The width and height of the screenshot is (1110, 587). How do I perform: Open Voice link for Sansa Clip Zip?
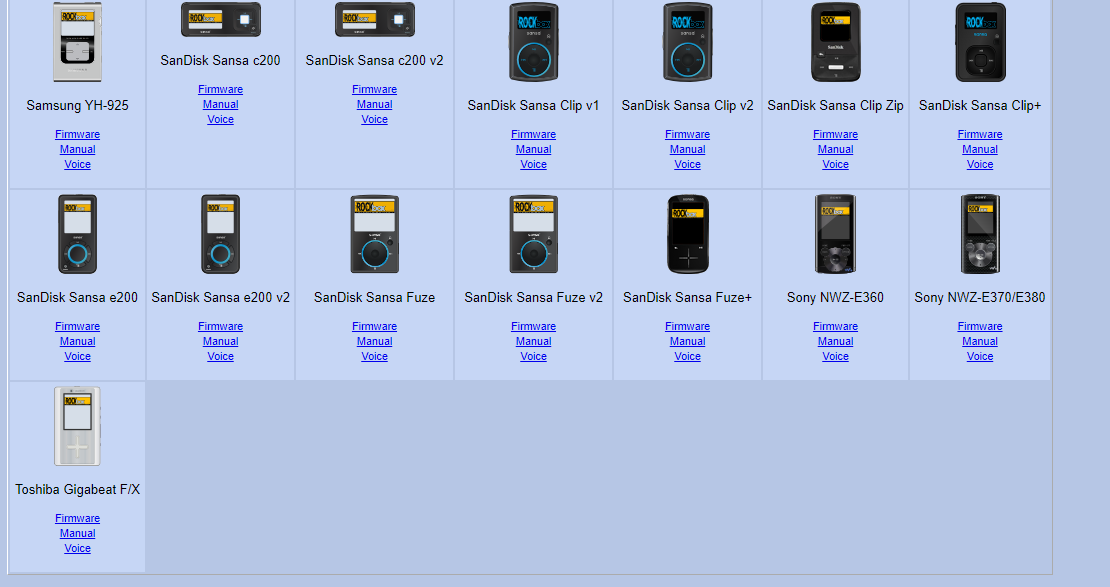click(835, 164)
